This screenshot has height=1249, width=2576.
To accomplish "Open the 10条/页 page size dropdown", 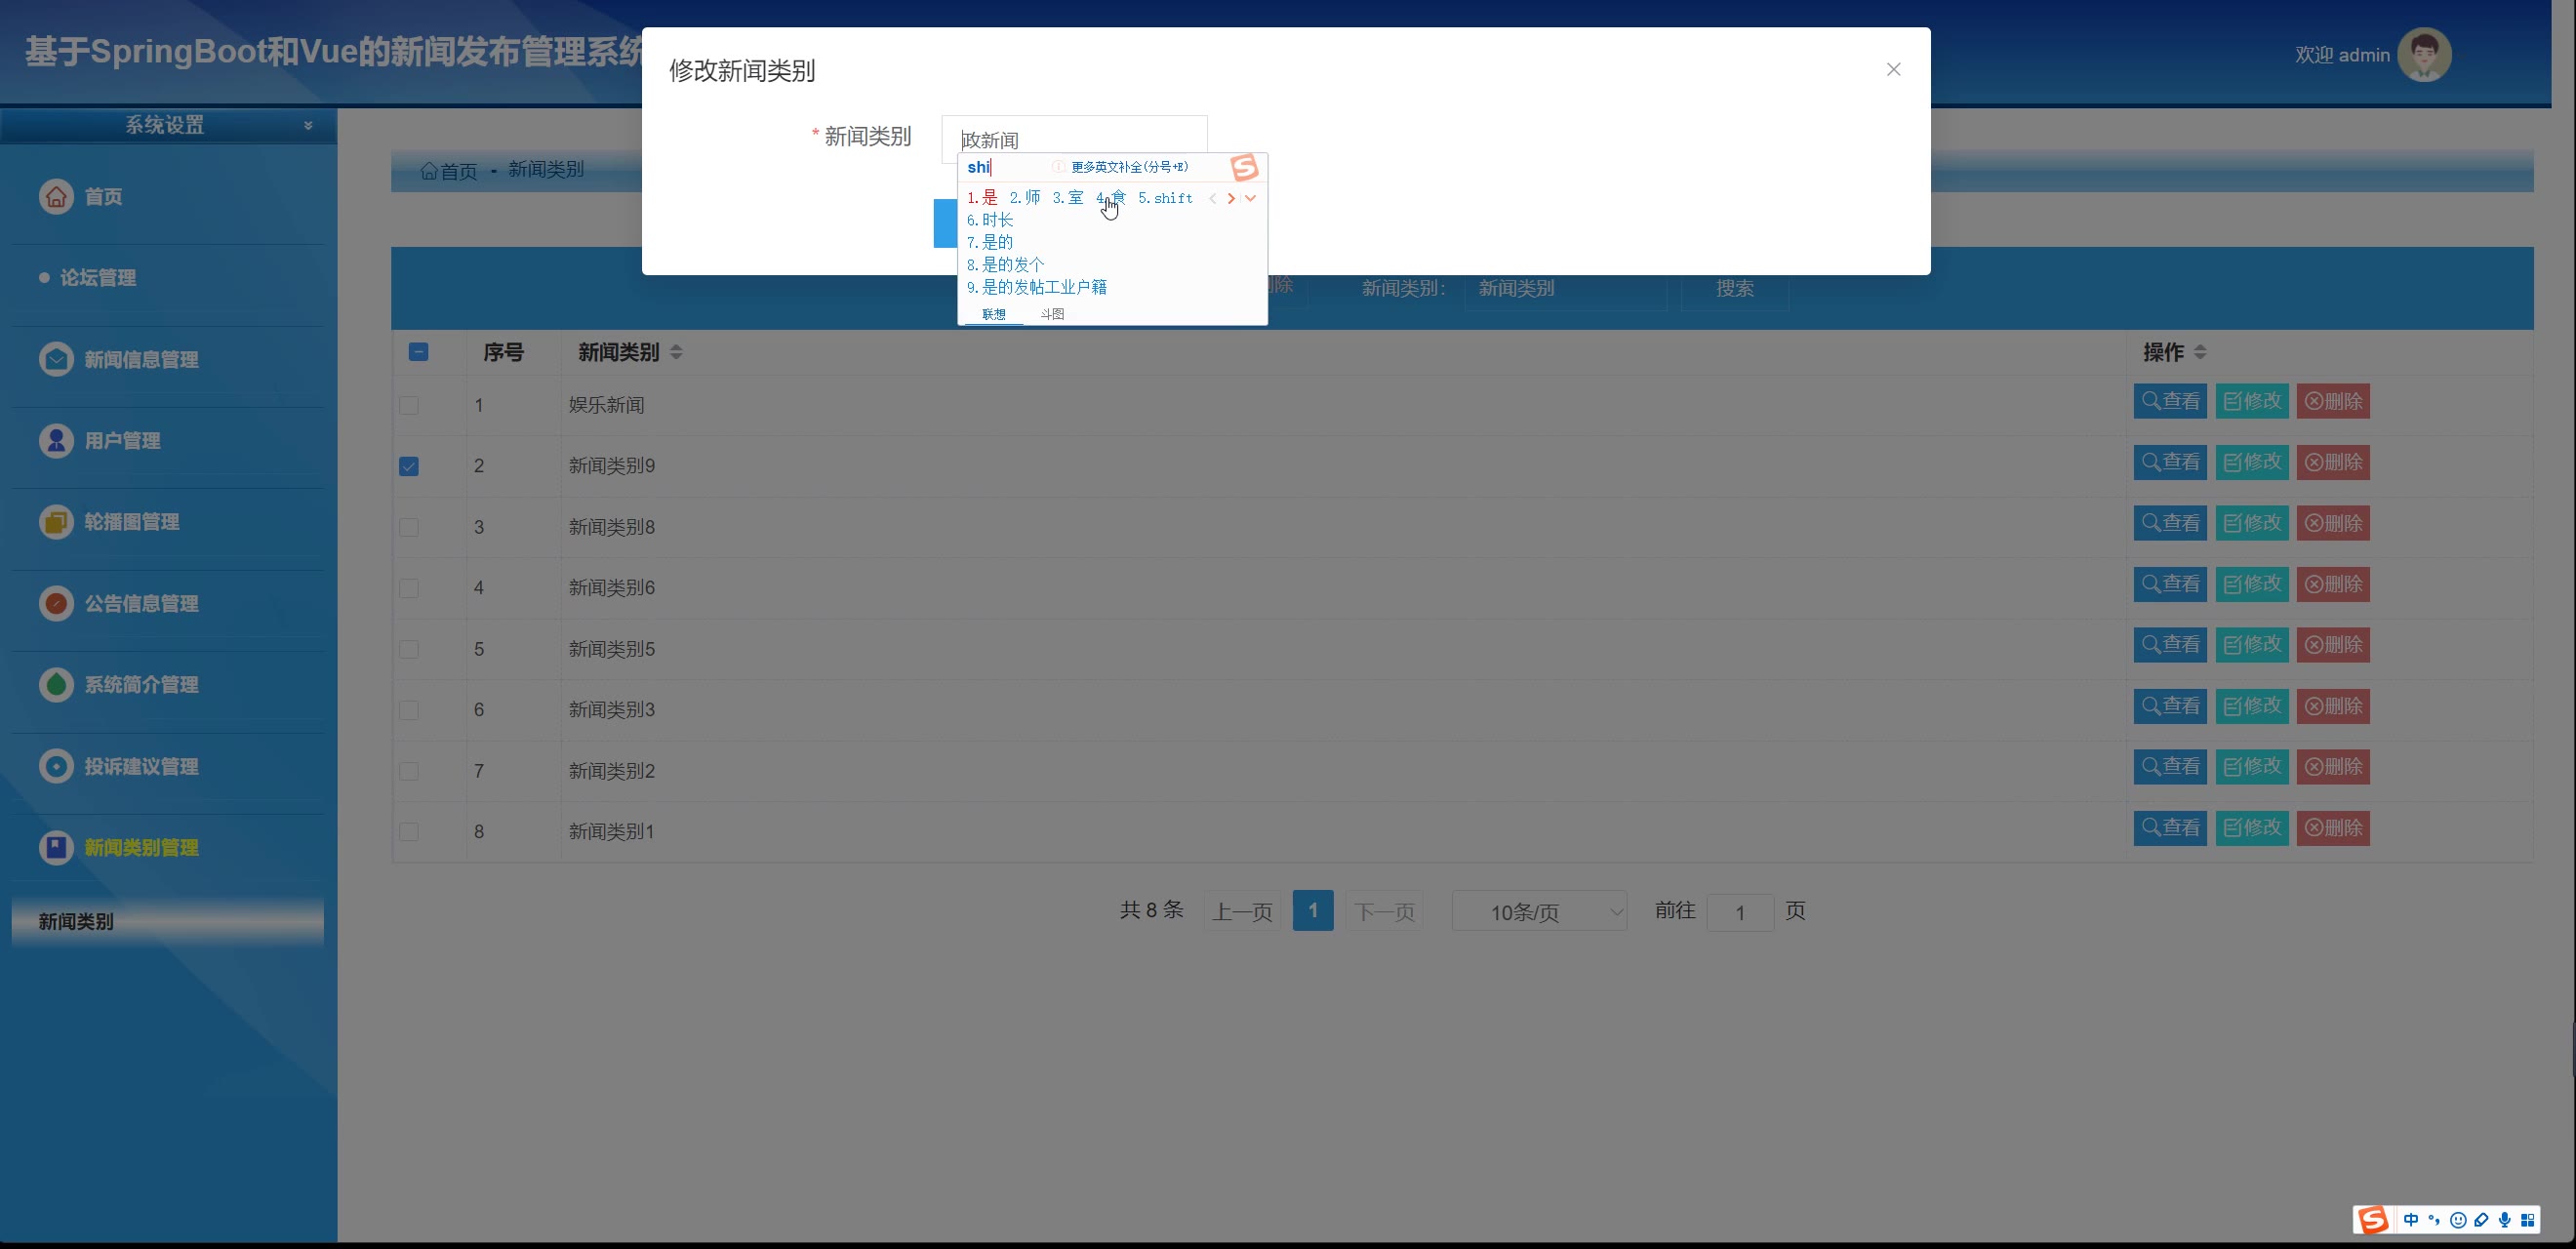I will point(1538,912).
